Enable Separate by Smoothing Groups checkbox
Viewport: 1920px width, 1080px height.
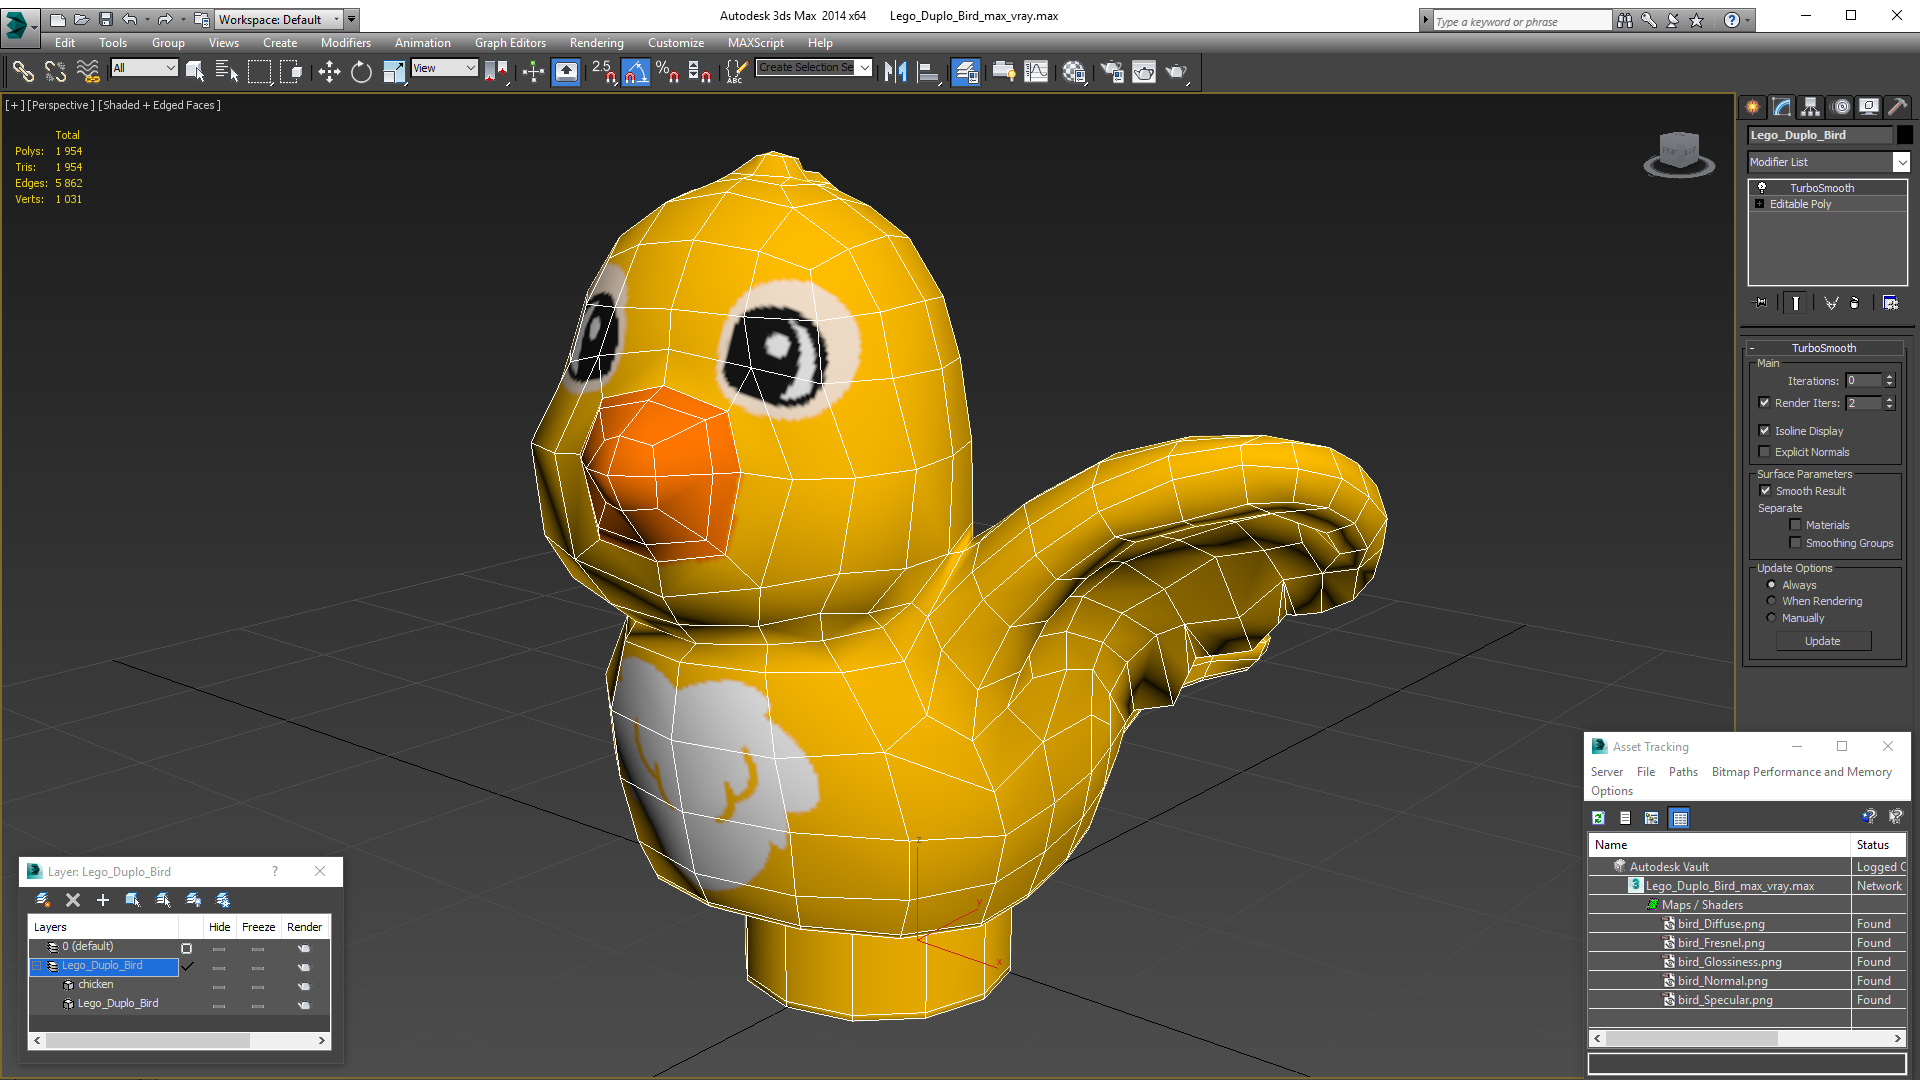[1795, 543]
